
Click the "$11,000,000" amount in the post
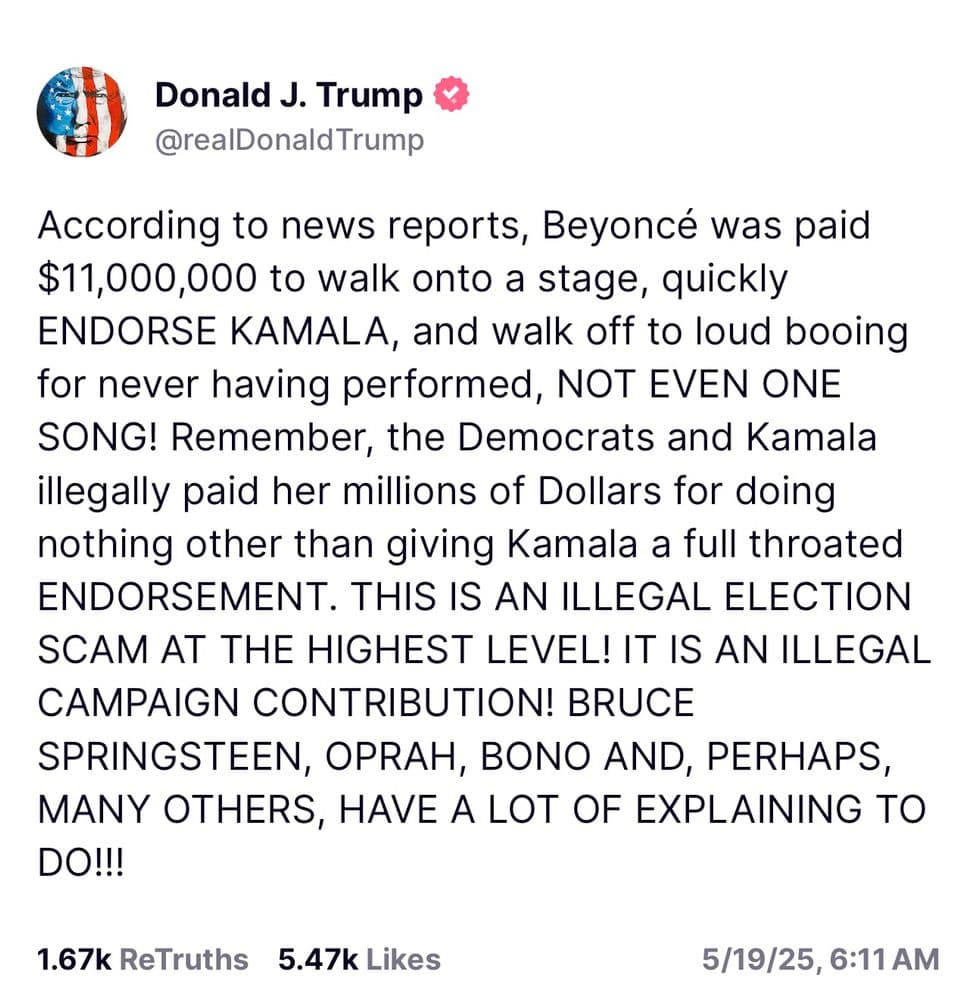[x=147, y=279]
